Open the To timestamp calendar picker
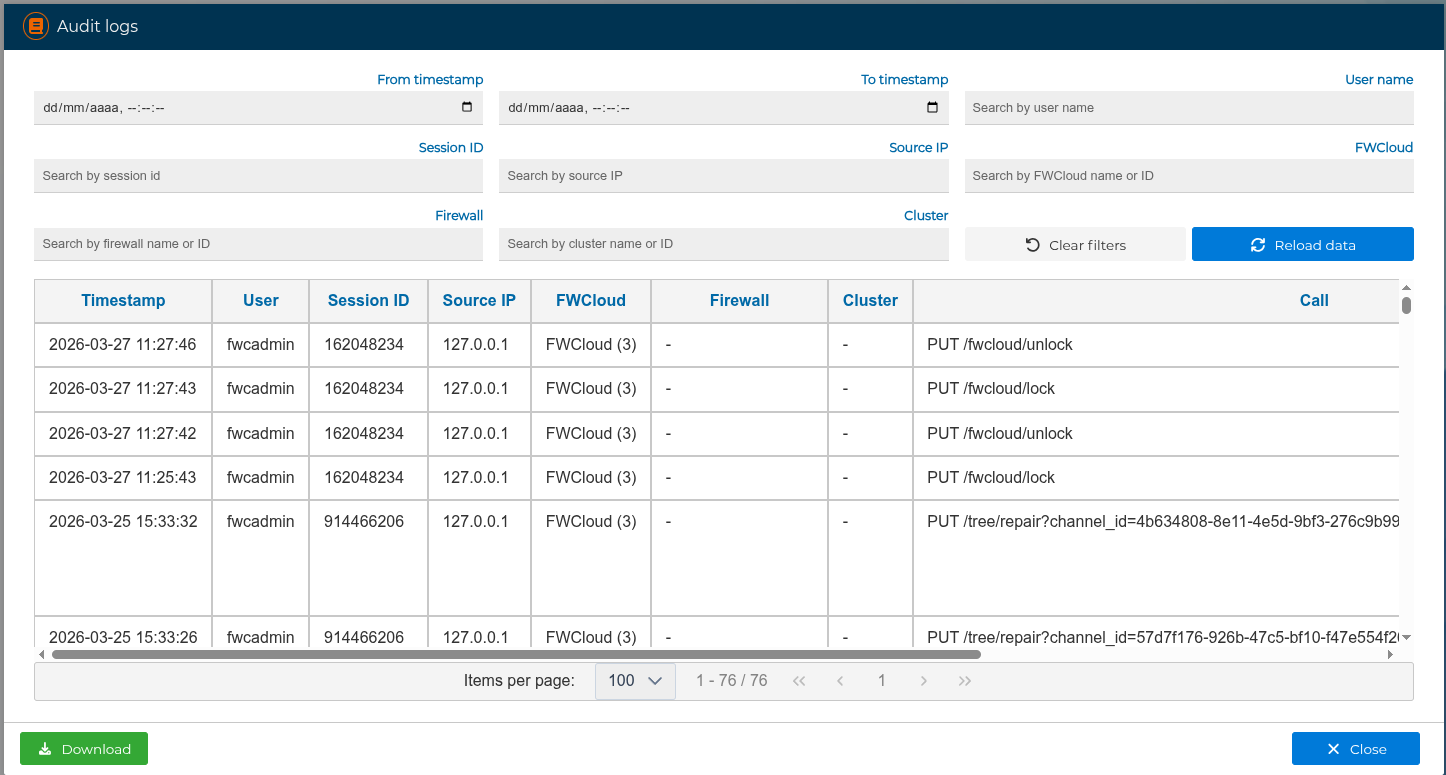 click(x=932, y=108)
